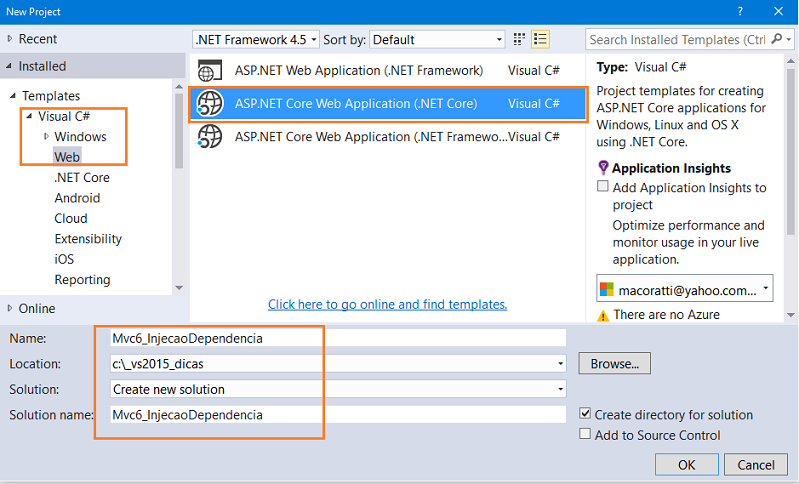Select the Reporting template category
The height and width of the screenshot is (484, 799).
click(82, 279)
